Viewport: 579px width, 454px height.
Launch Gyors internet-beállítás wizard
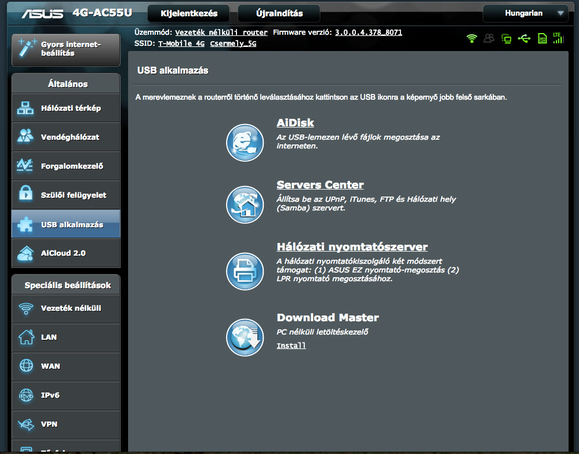(x=66, y=49)
